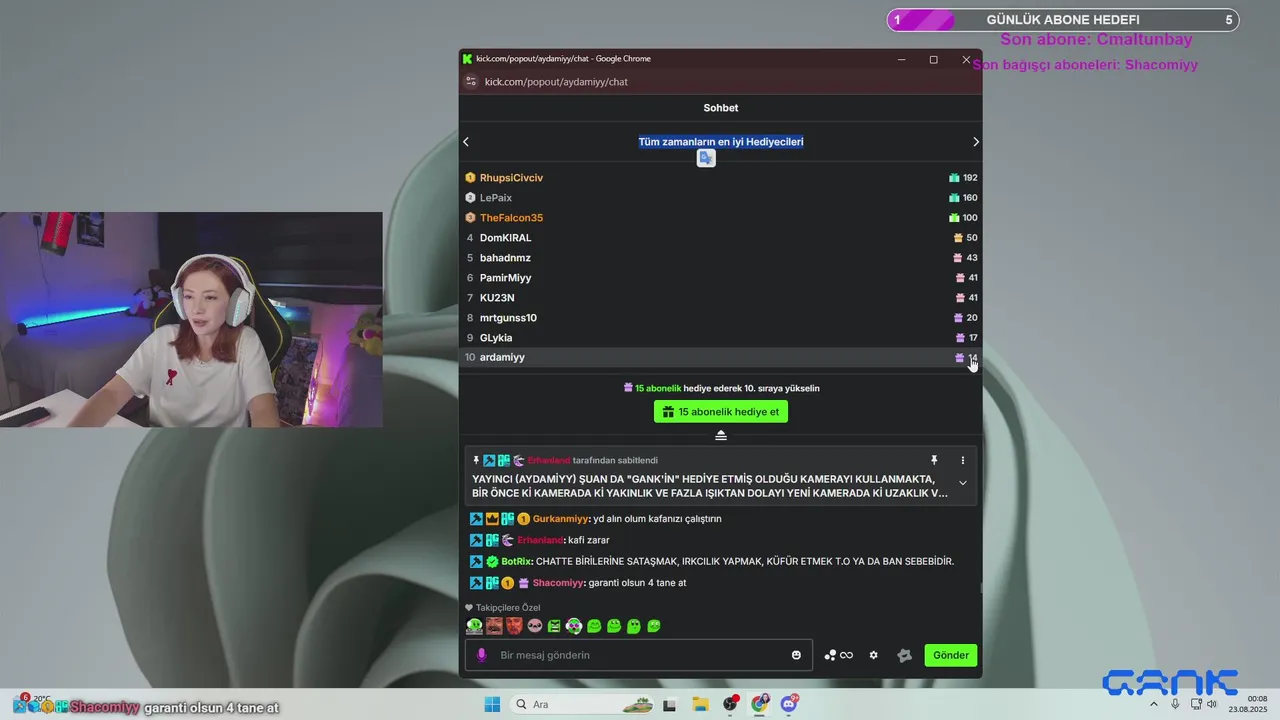Click the microphone icon in message box

pyautogui.click(x=481, y=655)
